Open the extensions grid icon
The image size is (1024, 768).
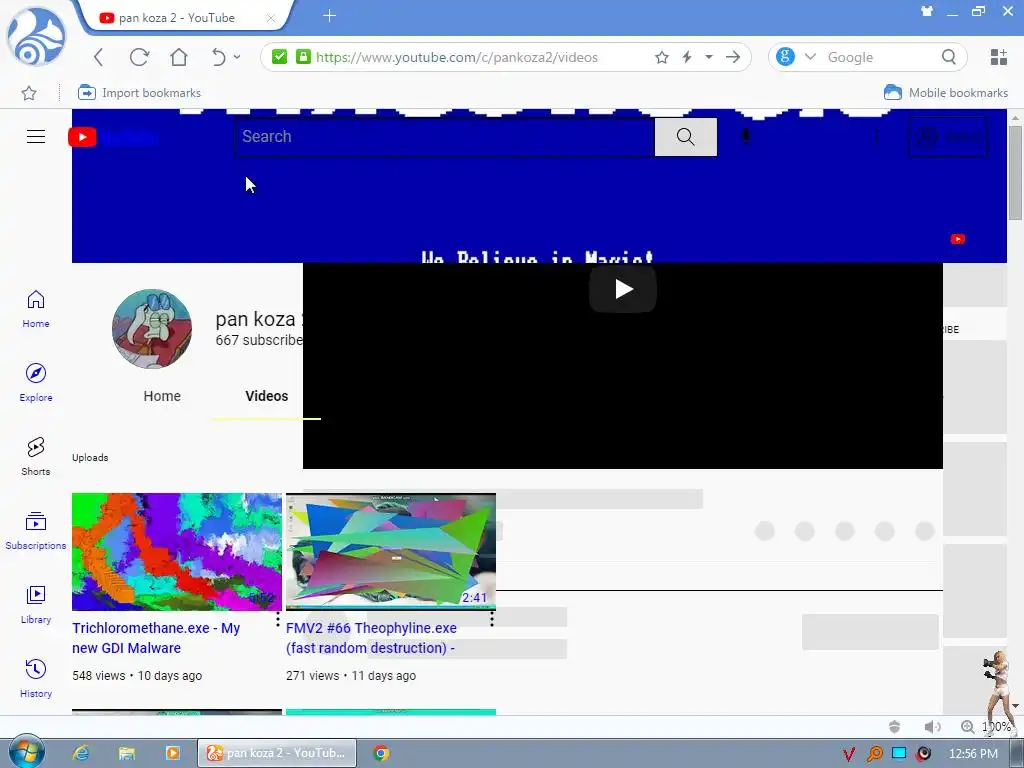pyautogui.click(x=999, y=57)
